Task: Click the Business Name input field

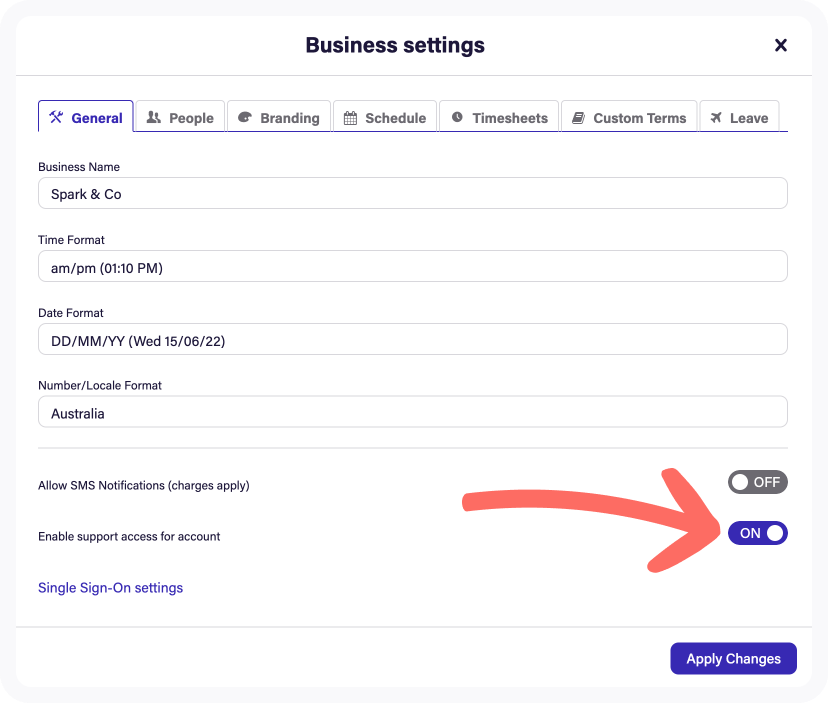Action: coord(413,193)
